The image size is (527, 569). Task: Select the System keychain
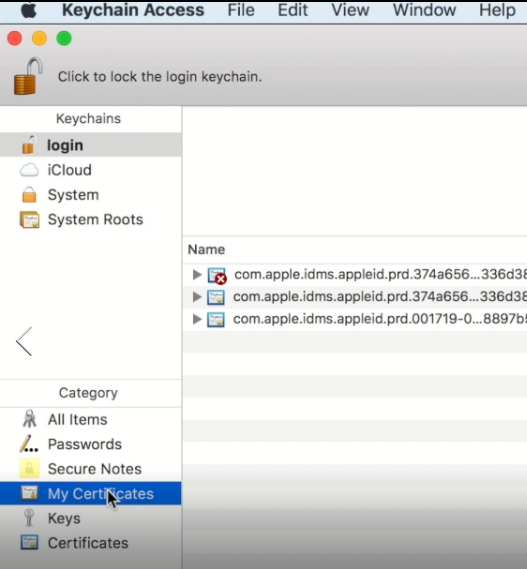91,195
